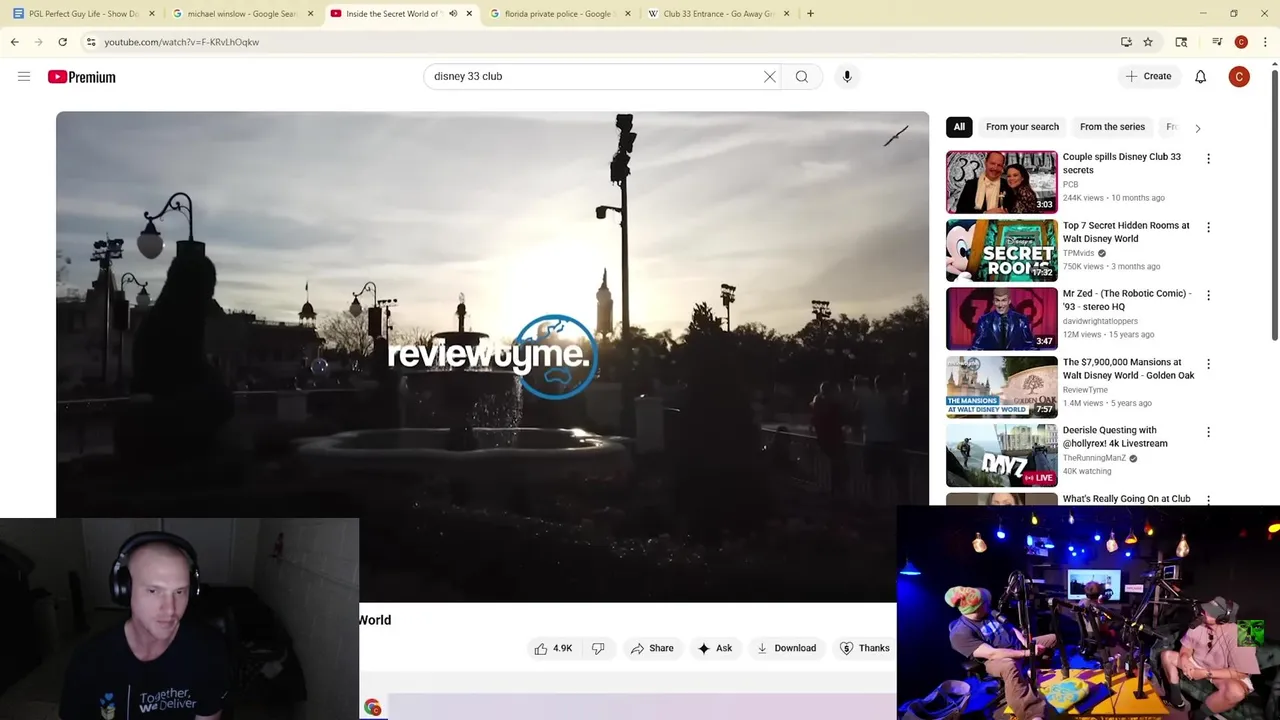The image size is (1280, 720).
Task: Open Golden Oak Mansions thumbnail
Action: coord(1001,387)
